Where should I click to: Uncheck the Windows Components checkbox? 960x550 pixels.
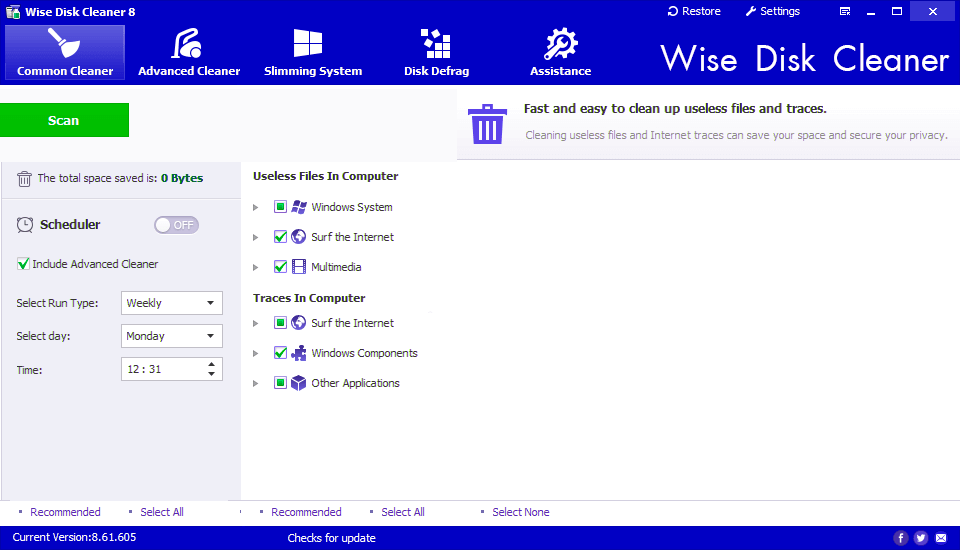click(280, 353)
